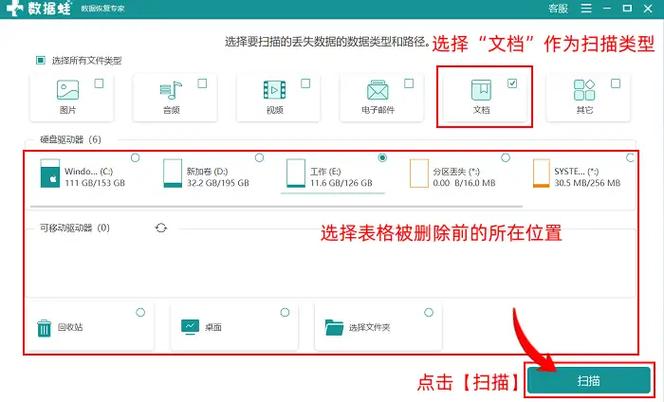Click the 新加卷 (D:) drive icon
The image size is (664, 402).
tap(172, 173)
